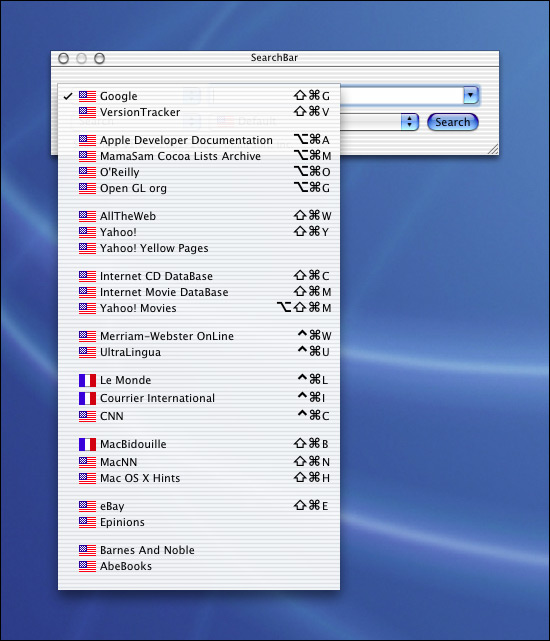Select Le Monde search engine
Viewport: 550px width, 641px height.
199,380
